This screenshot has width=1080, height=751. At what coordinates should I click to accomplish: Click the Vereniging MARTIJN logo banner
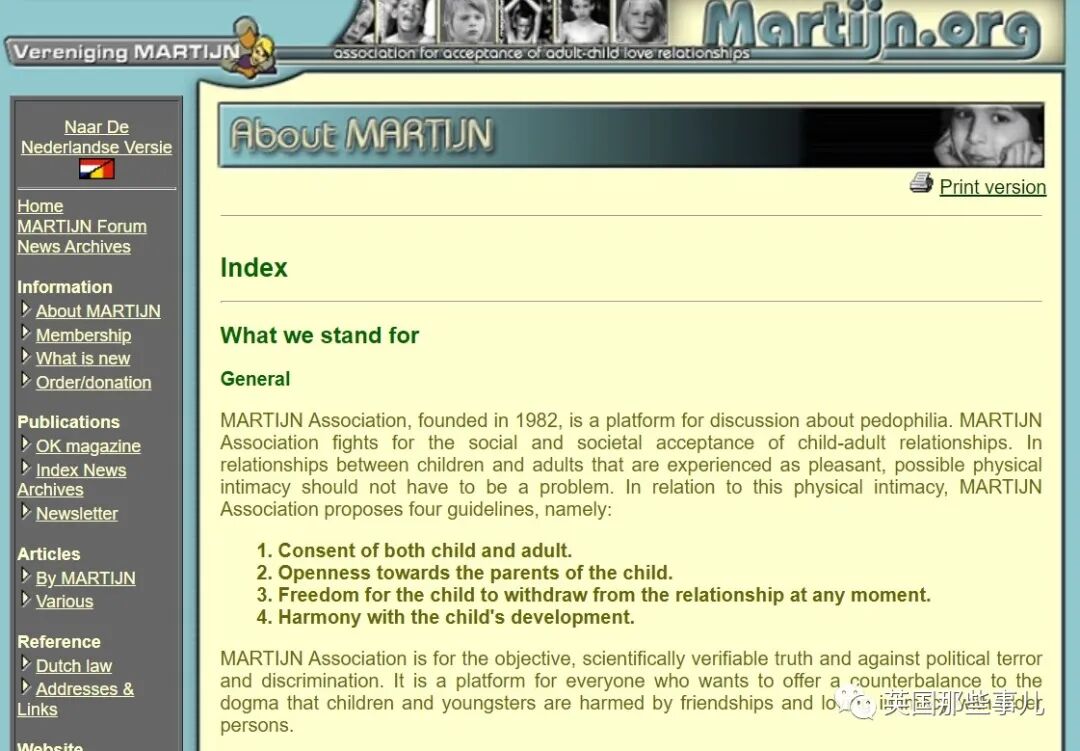141,50
